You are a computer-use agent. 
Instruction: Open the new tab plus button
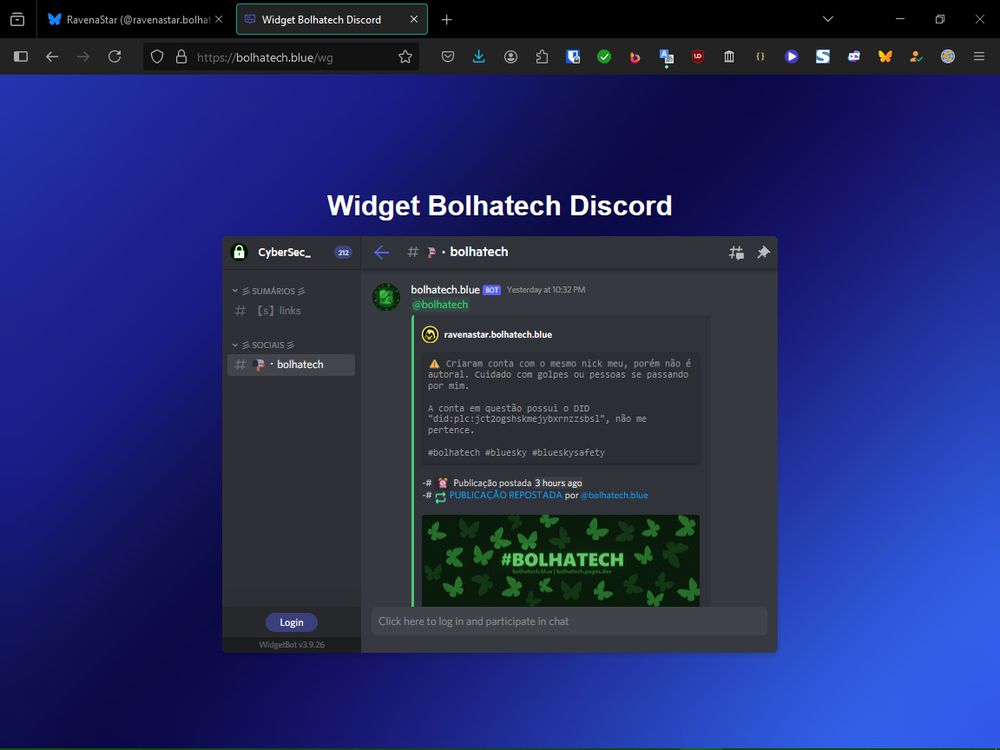click(447, 20)
